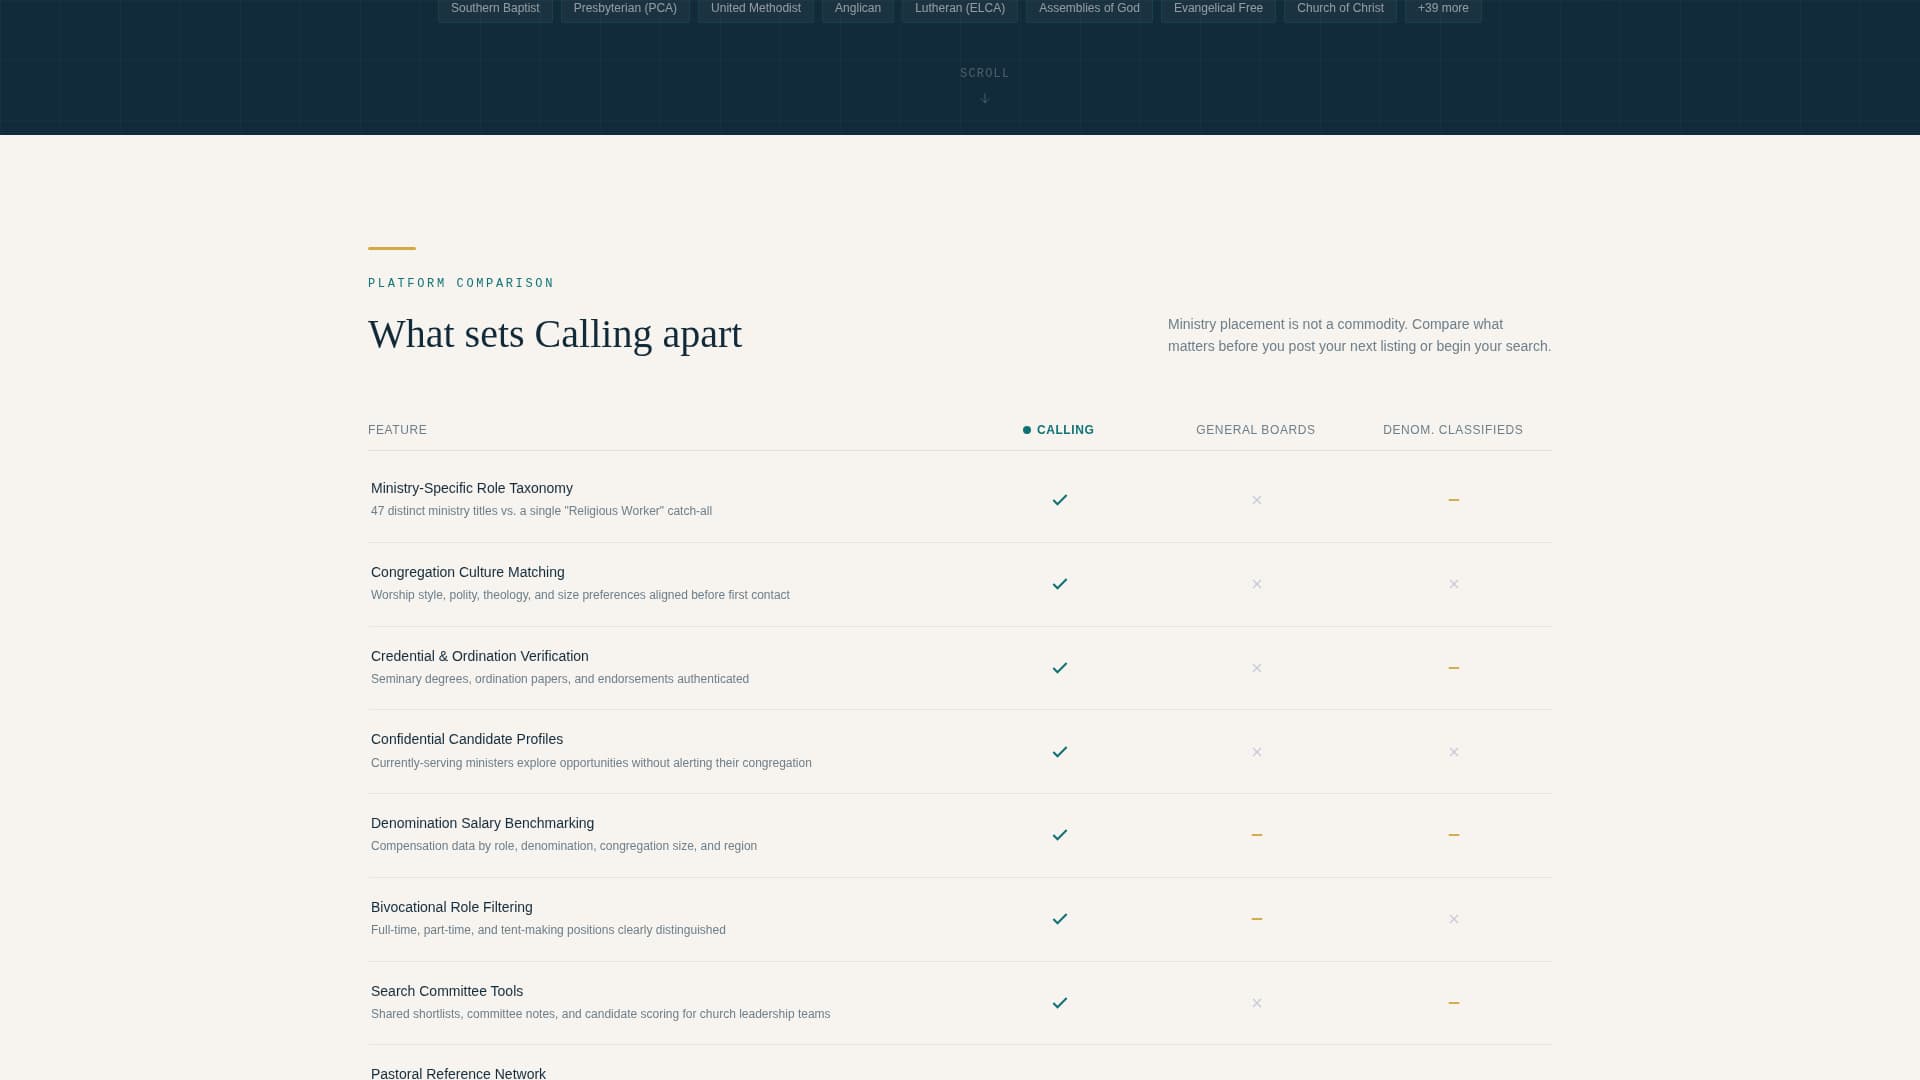
Task: Click General Boards X for Ministry-Specific Role Taxonomy
Action: [1257, 500]
